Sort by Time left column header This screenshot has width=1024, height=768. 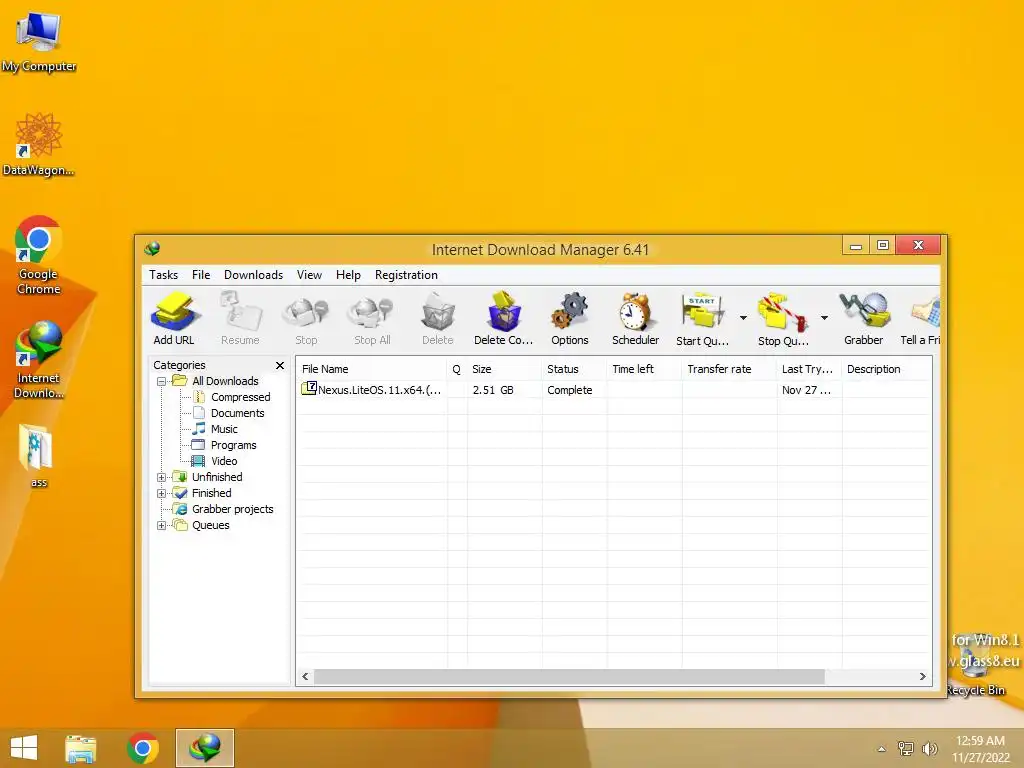tap(644, 369)
